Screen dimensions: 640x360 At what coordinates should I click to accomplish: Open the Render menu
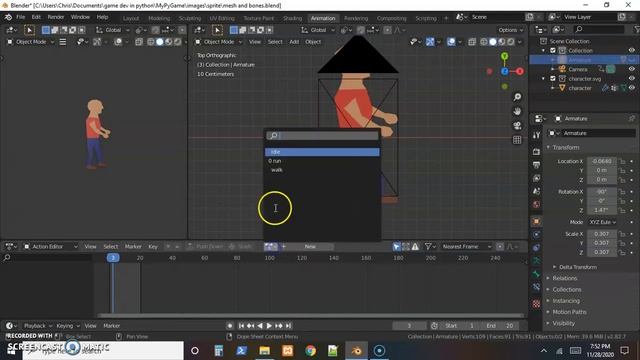point(56,17)
